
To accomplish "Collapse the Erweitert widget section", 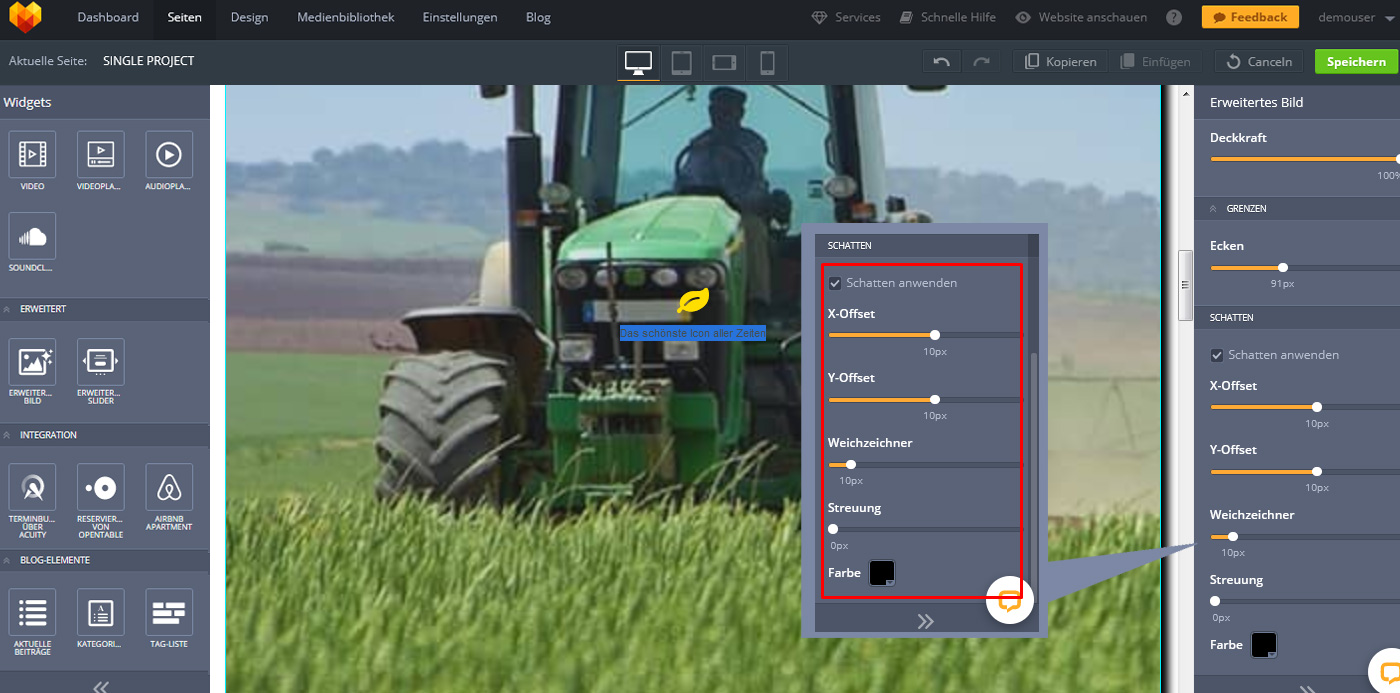I will coord(8,309).
